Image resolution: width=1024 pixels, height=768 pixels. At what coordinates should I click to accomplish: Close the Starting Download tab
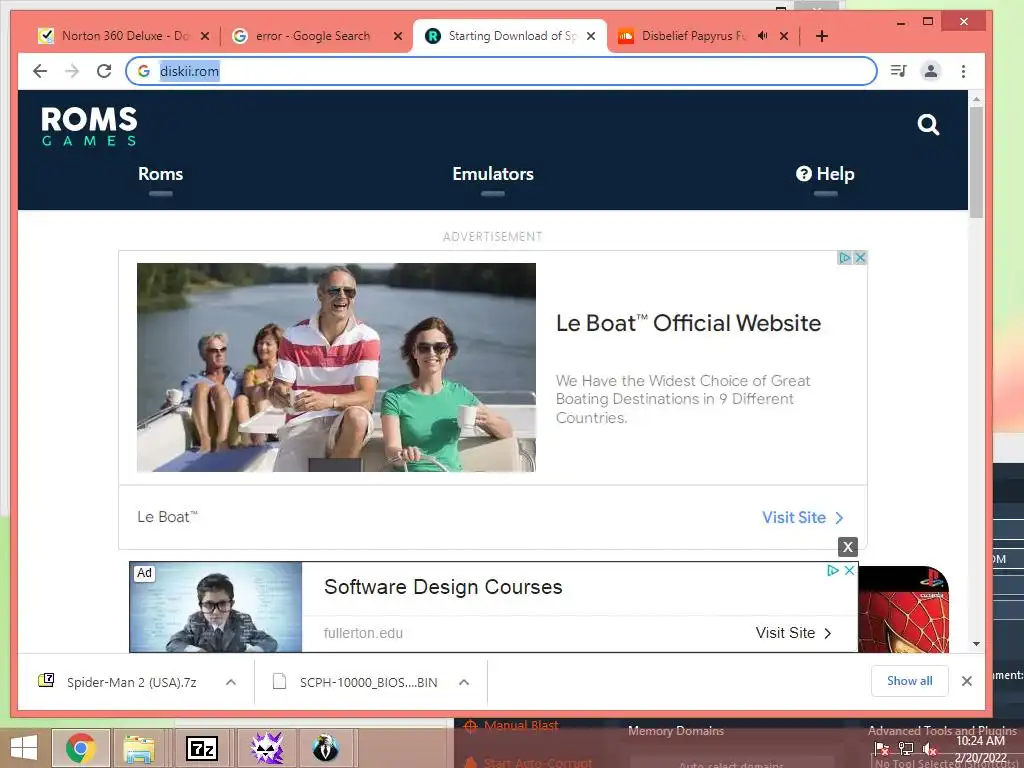click(x=590, y=36)
